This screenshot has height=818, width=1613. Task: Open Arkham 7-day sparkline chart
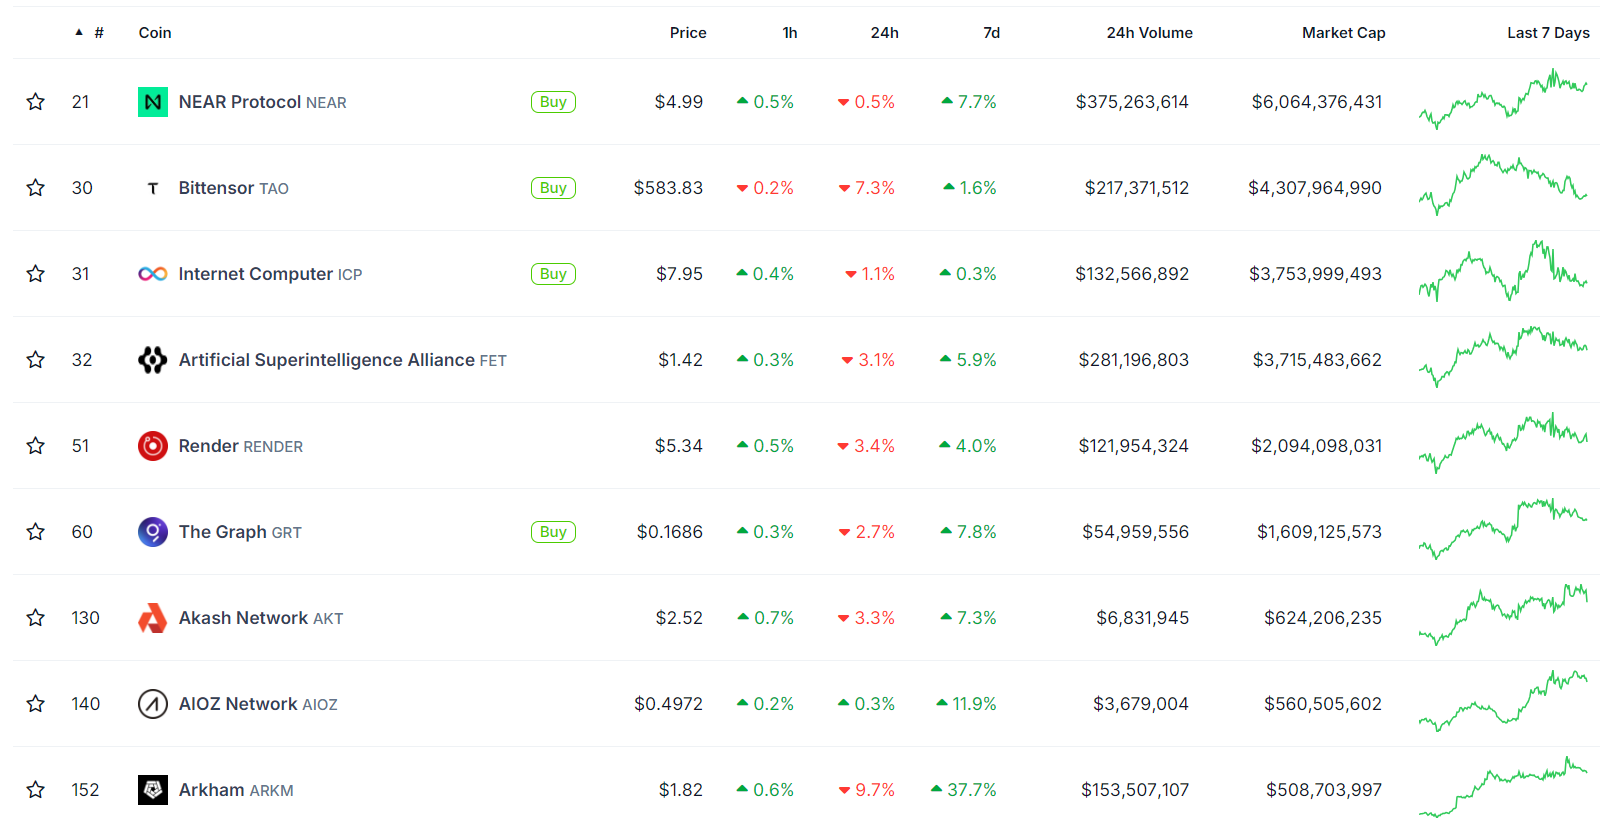click(x=1503, y=787)
